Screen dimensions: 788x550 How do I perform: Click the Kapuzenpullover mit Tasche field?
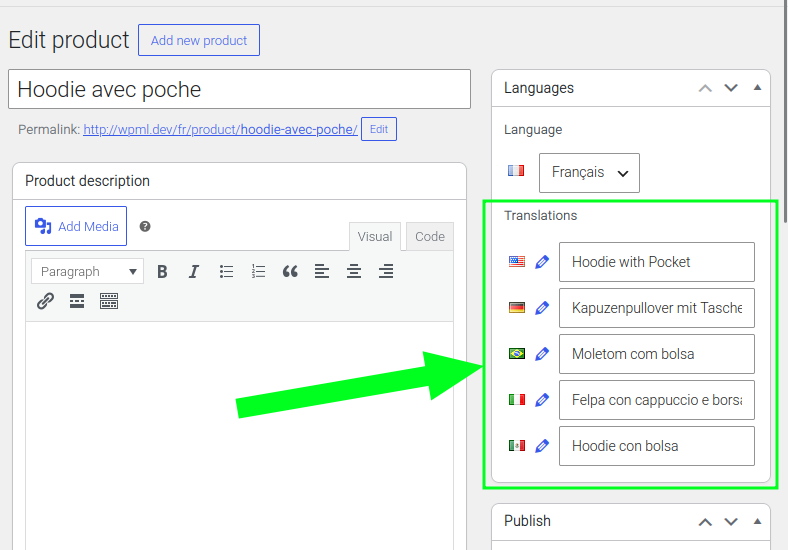coord(657,308)
